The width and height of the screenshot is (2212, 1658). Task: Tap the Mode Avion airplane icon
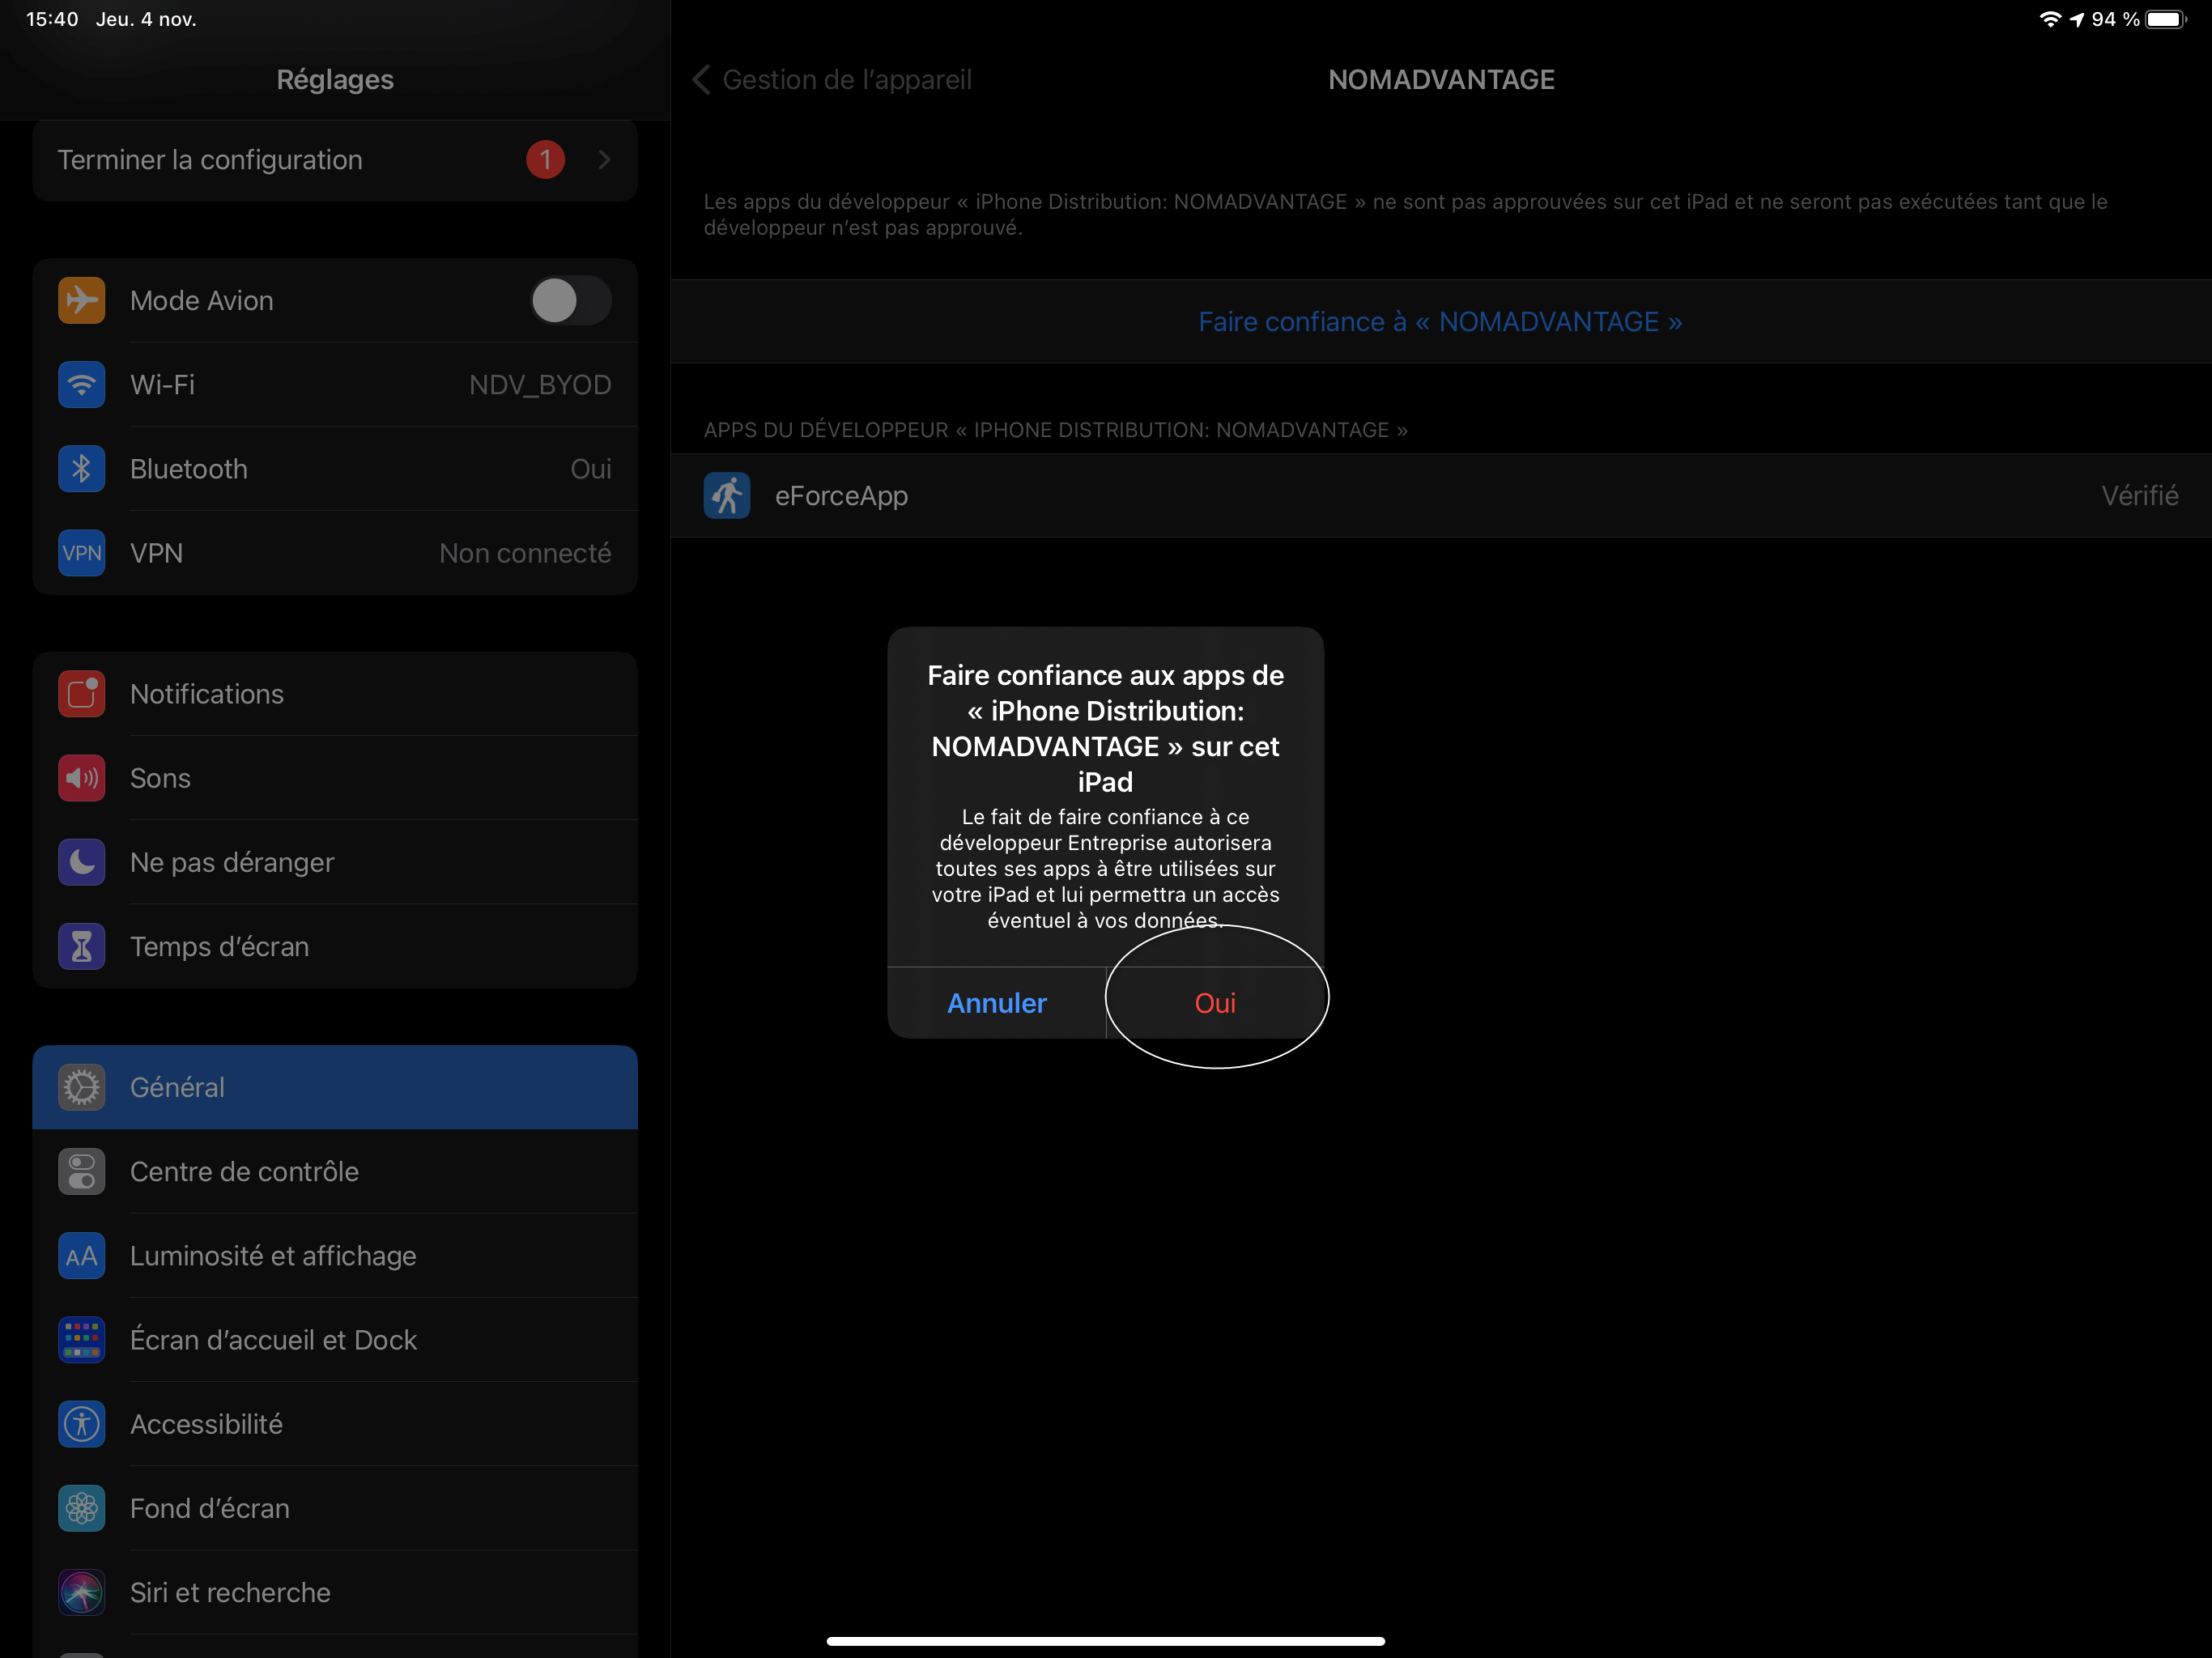click(x=82, y=300)
